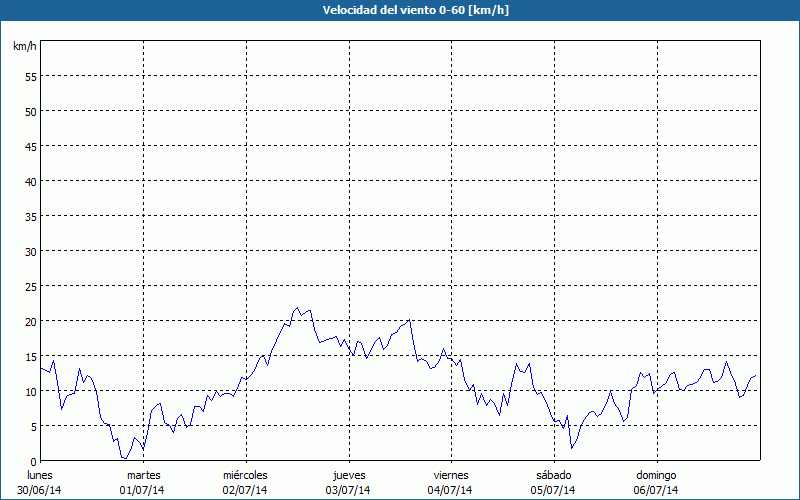Click the chart title 'Velocidad del viento 0-60'
Image resolution: width=800 pixels, height=500 pixels.
pos(400,10)
